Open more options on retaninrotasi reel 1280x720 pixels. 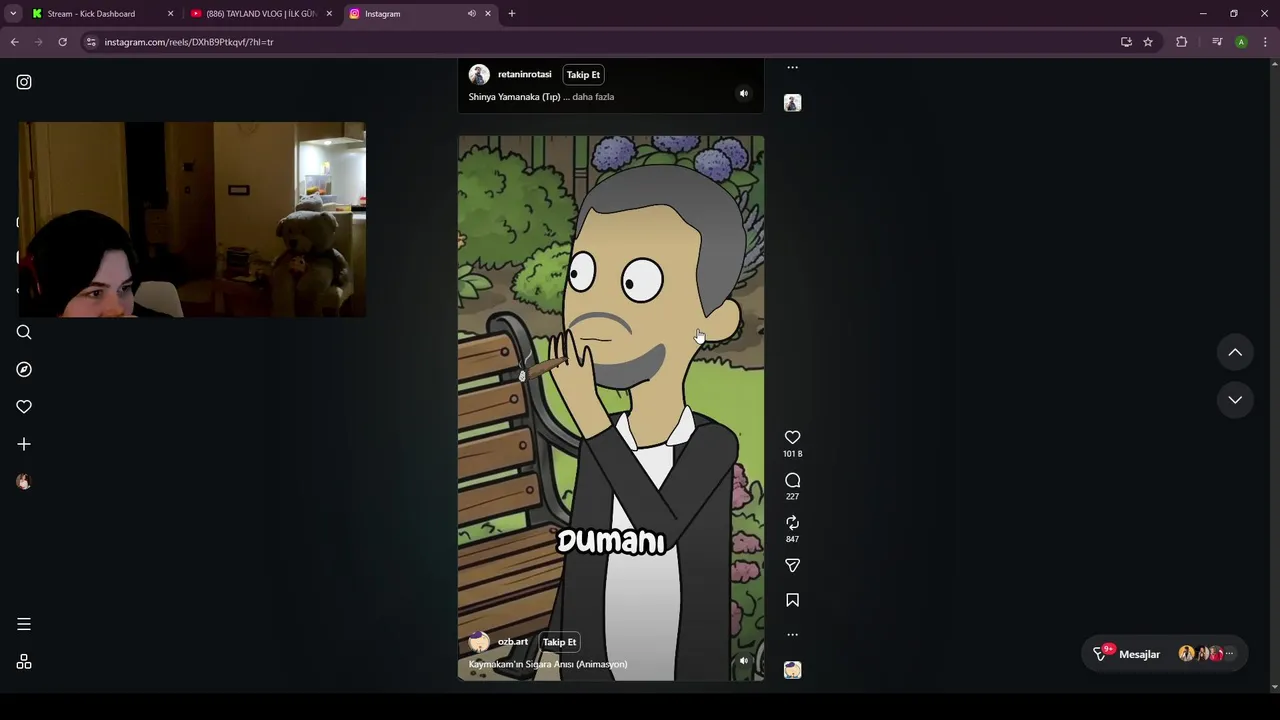[x=792, y=68]
